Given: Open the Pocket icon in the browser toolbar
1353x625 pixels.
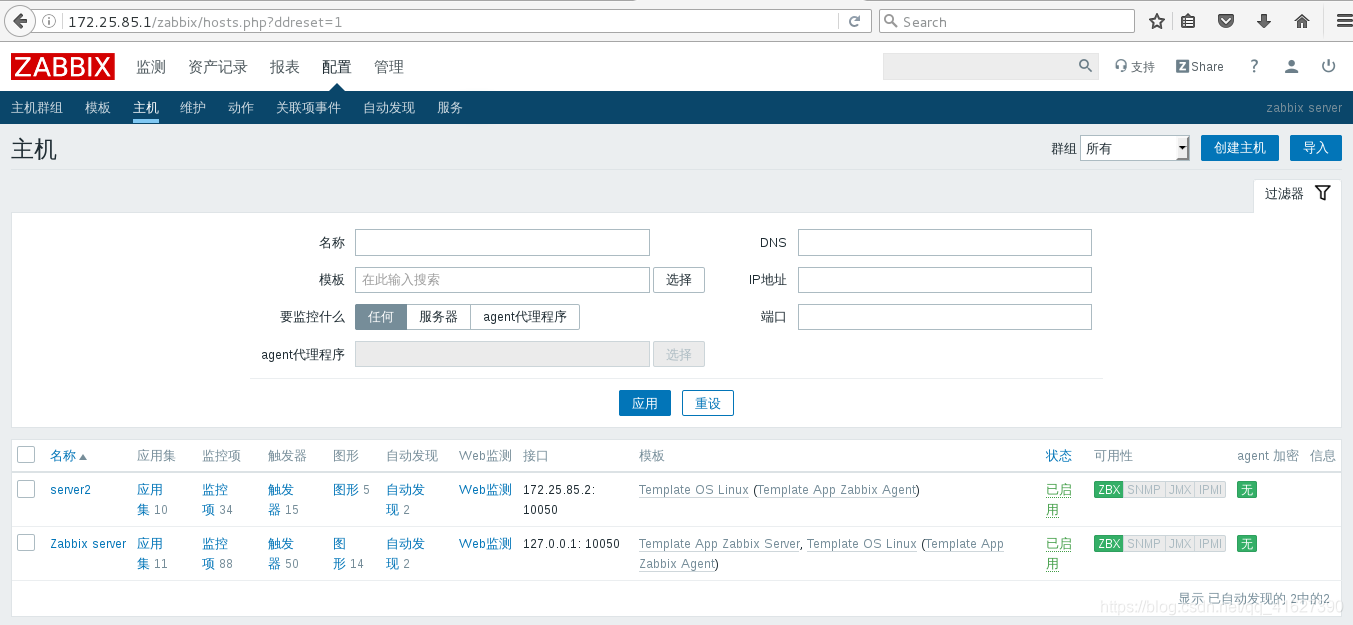Looking at the screenshot, I should point(1226,21).
